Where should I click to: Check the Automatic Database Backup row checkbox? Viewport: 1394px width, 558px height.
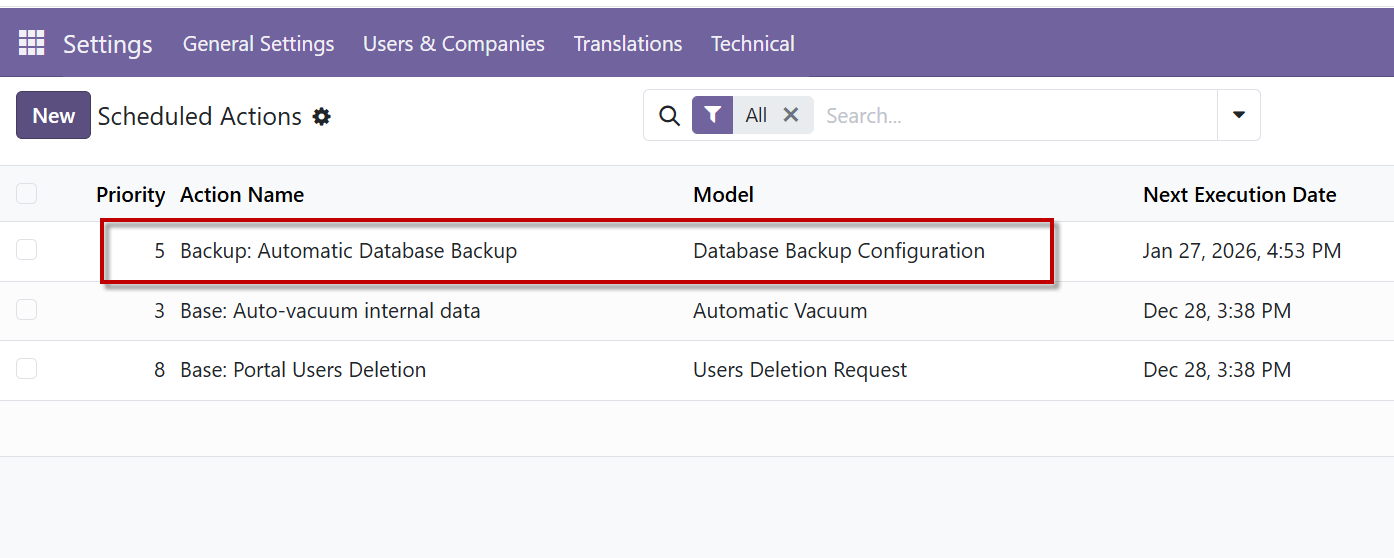(x=27, y=250)
